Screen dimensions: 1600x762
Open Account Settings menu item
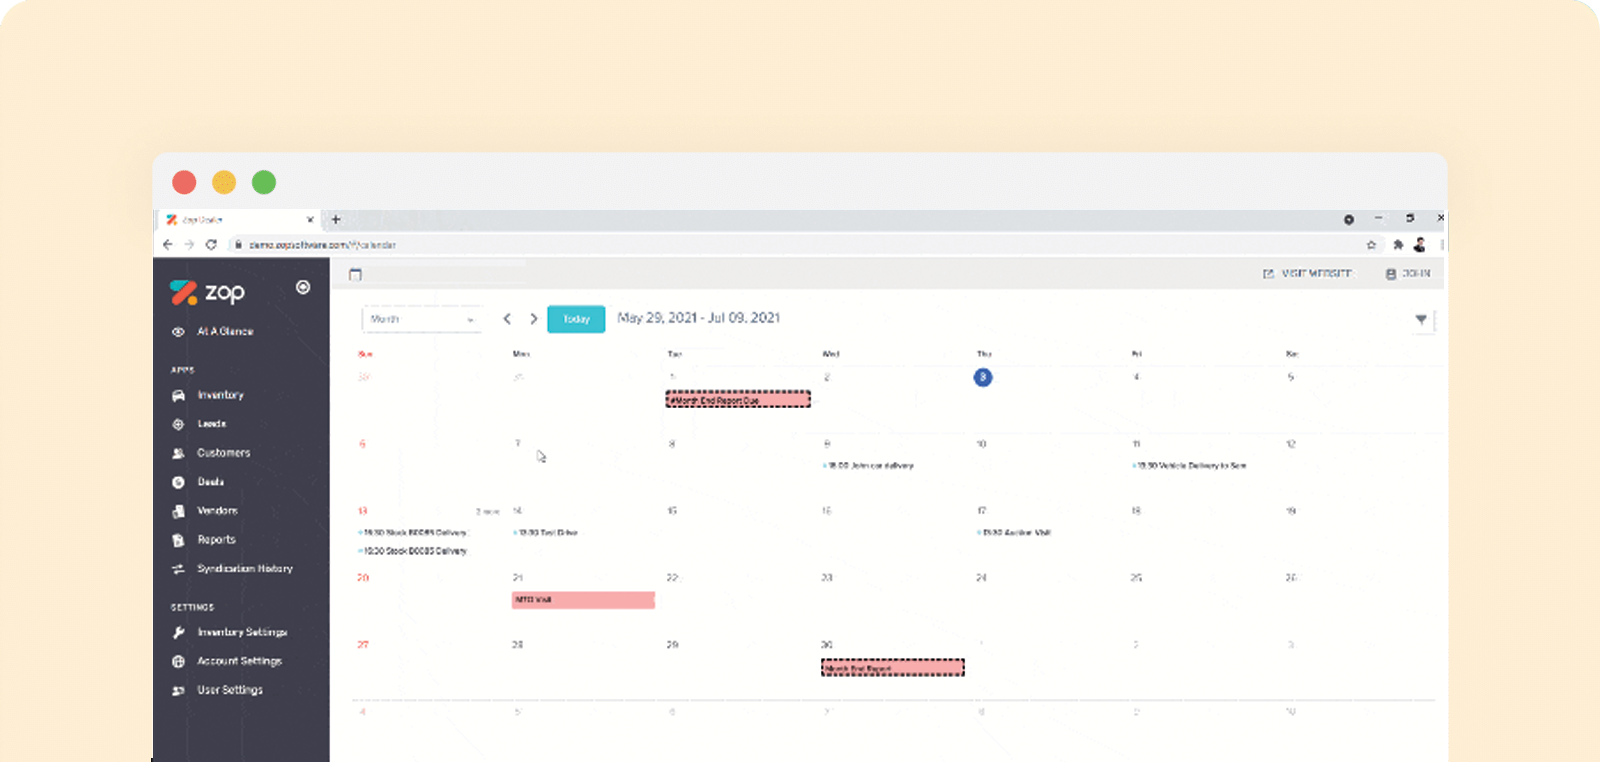click(x=240, y=661)
